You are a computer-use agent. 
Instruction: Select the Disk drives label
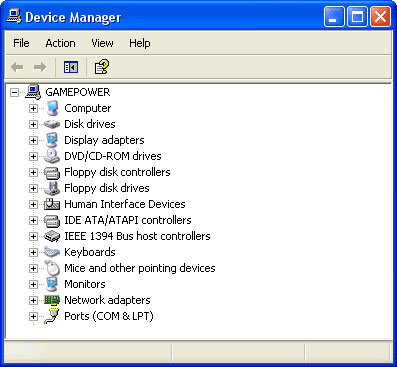[90, 124]
